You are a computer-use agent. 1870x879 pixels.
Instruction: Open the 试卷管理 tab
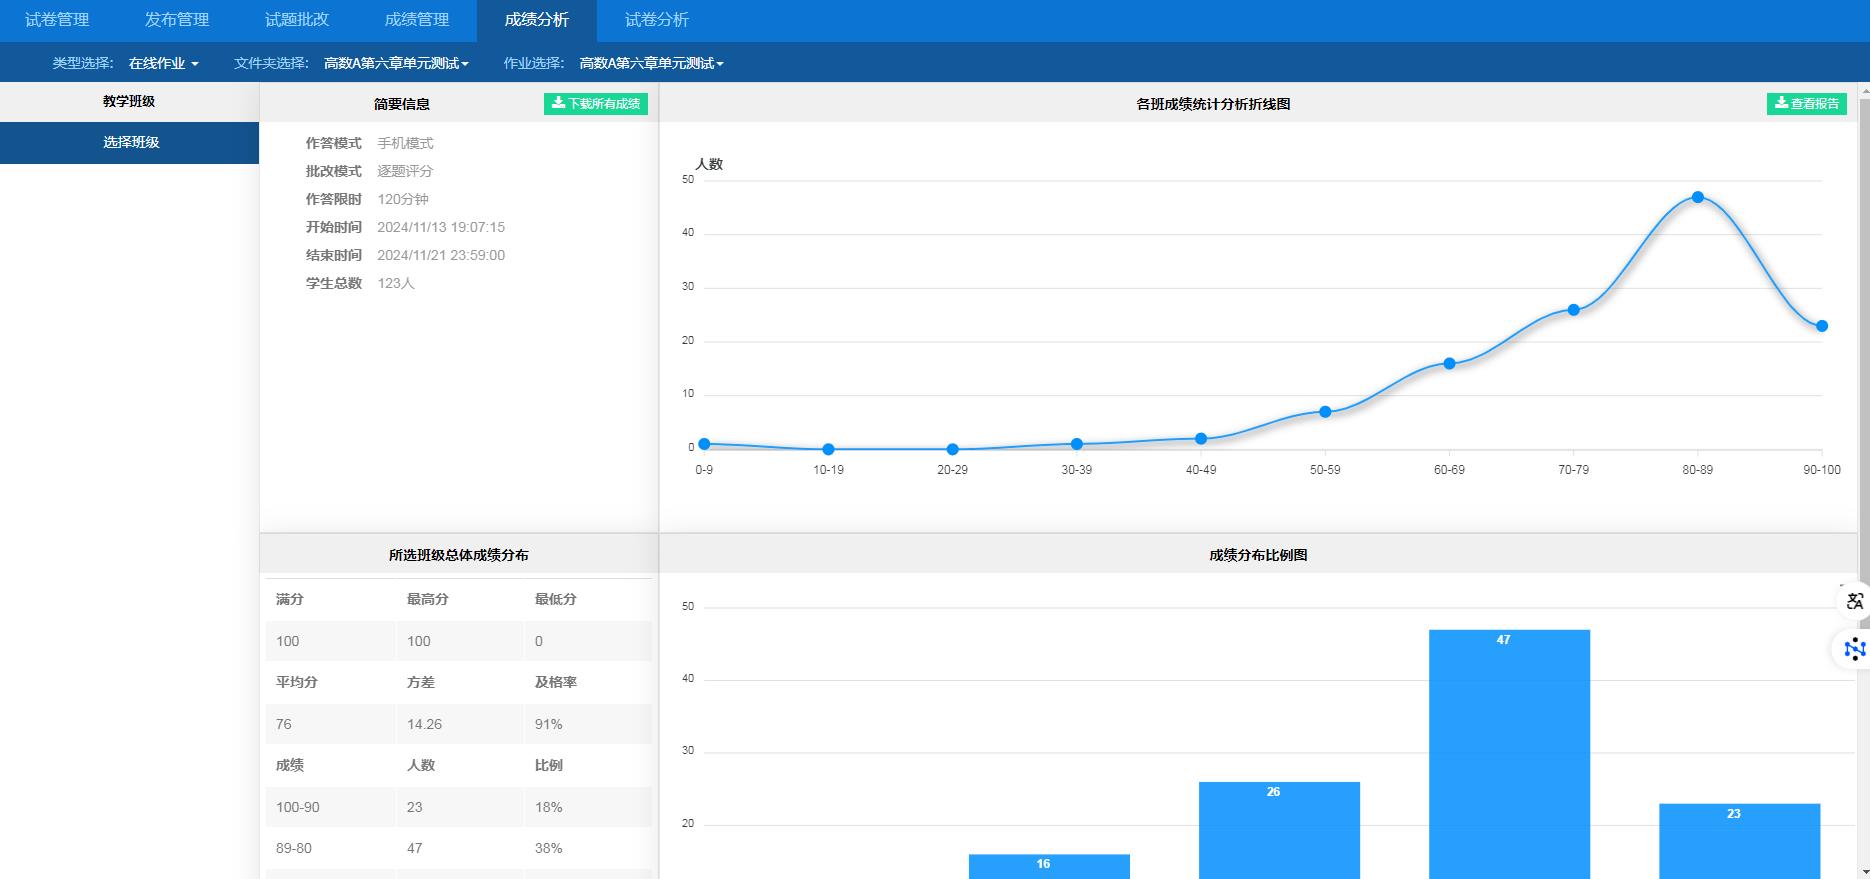tap(57, 20)
